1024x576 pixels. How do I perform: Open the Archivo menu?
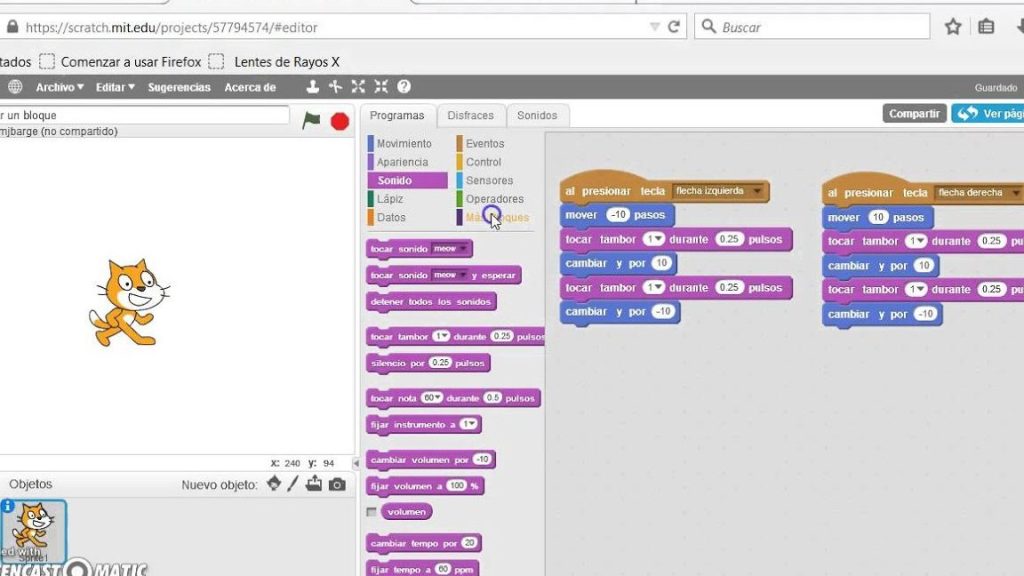click(60, 87)
